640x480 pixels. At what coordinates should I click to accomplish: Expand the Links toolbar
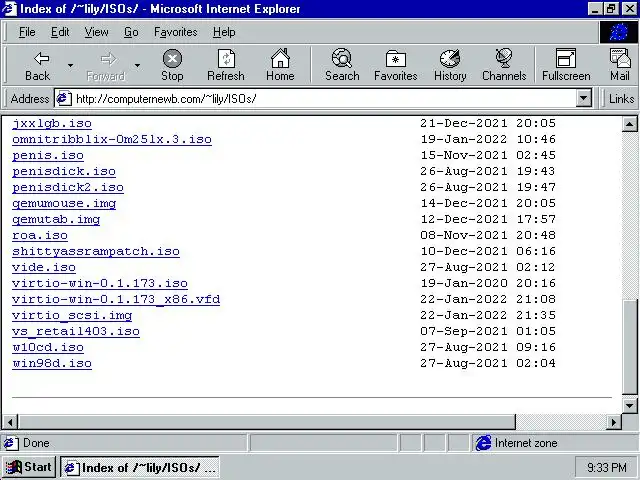621,99
